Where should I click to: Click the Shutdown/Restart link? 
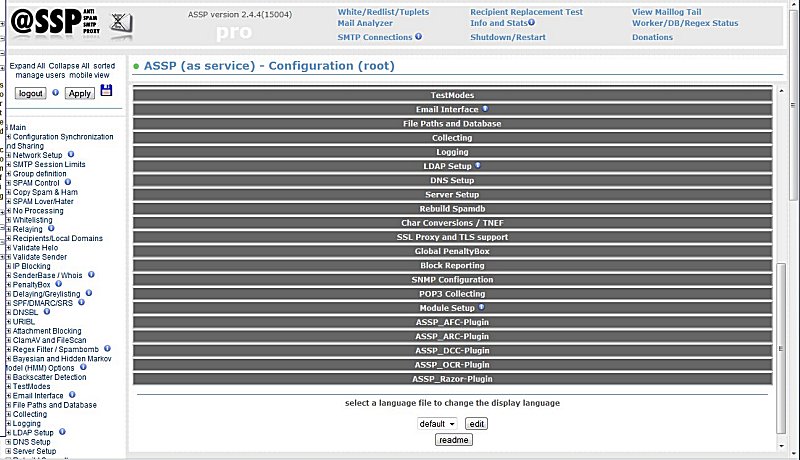pyautogui.click(x=508, y=37)
